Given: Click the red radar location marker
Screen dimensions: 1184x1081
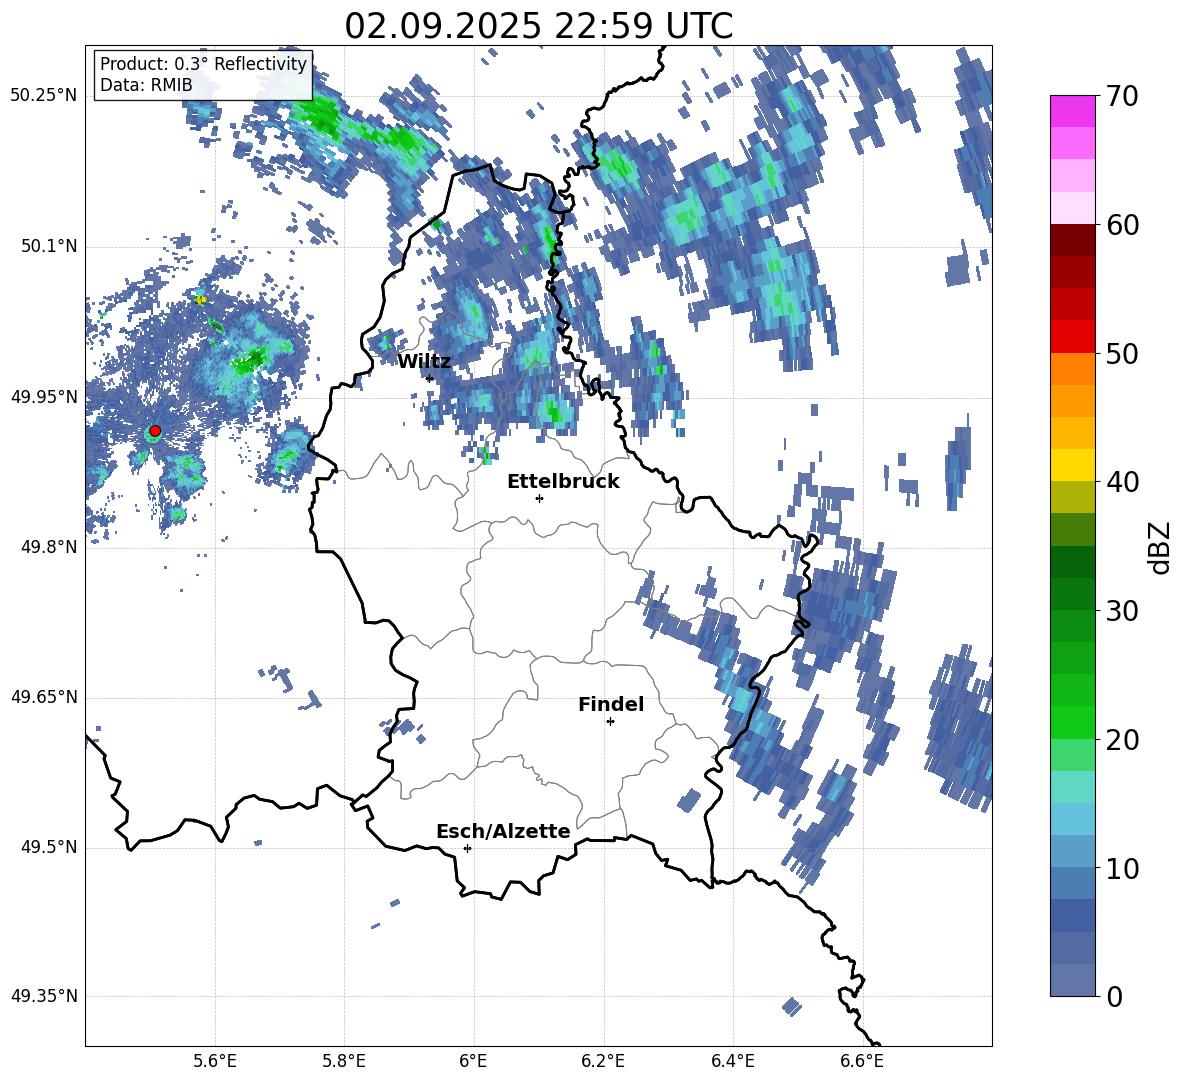Looking at the screenshot, I should tap(155, 431).
